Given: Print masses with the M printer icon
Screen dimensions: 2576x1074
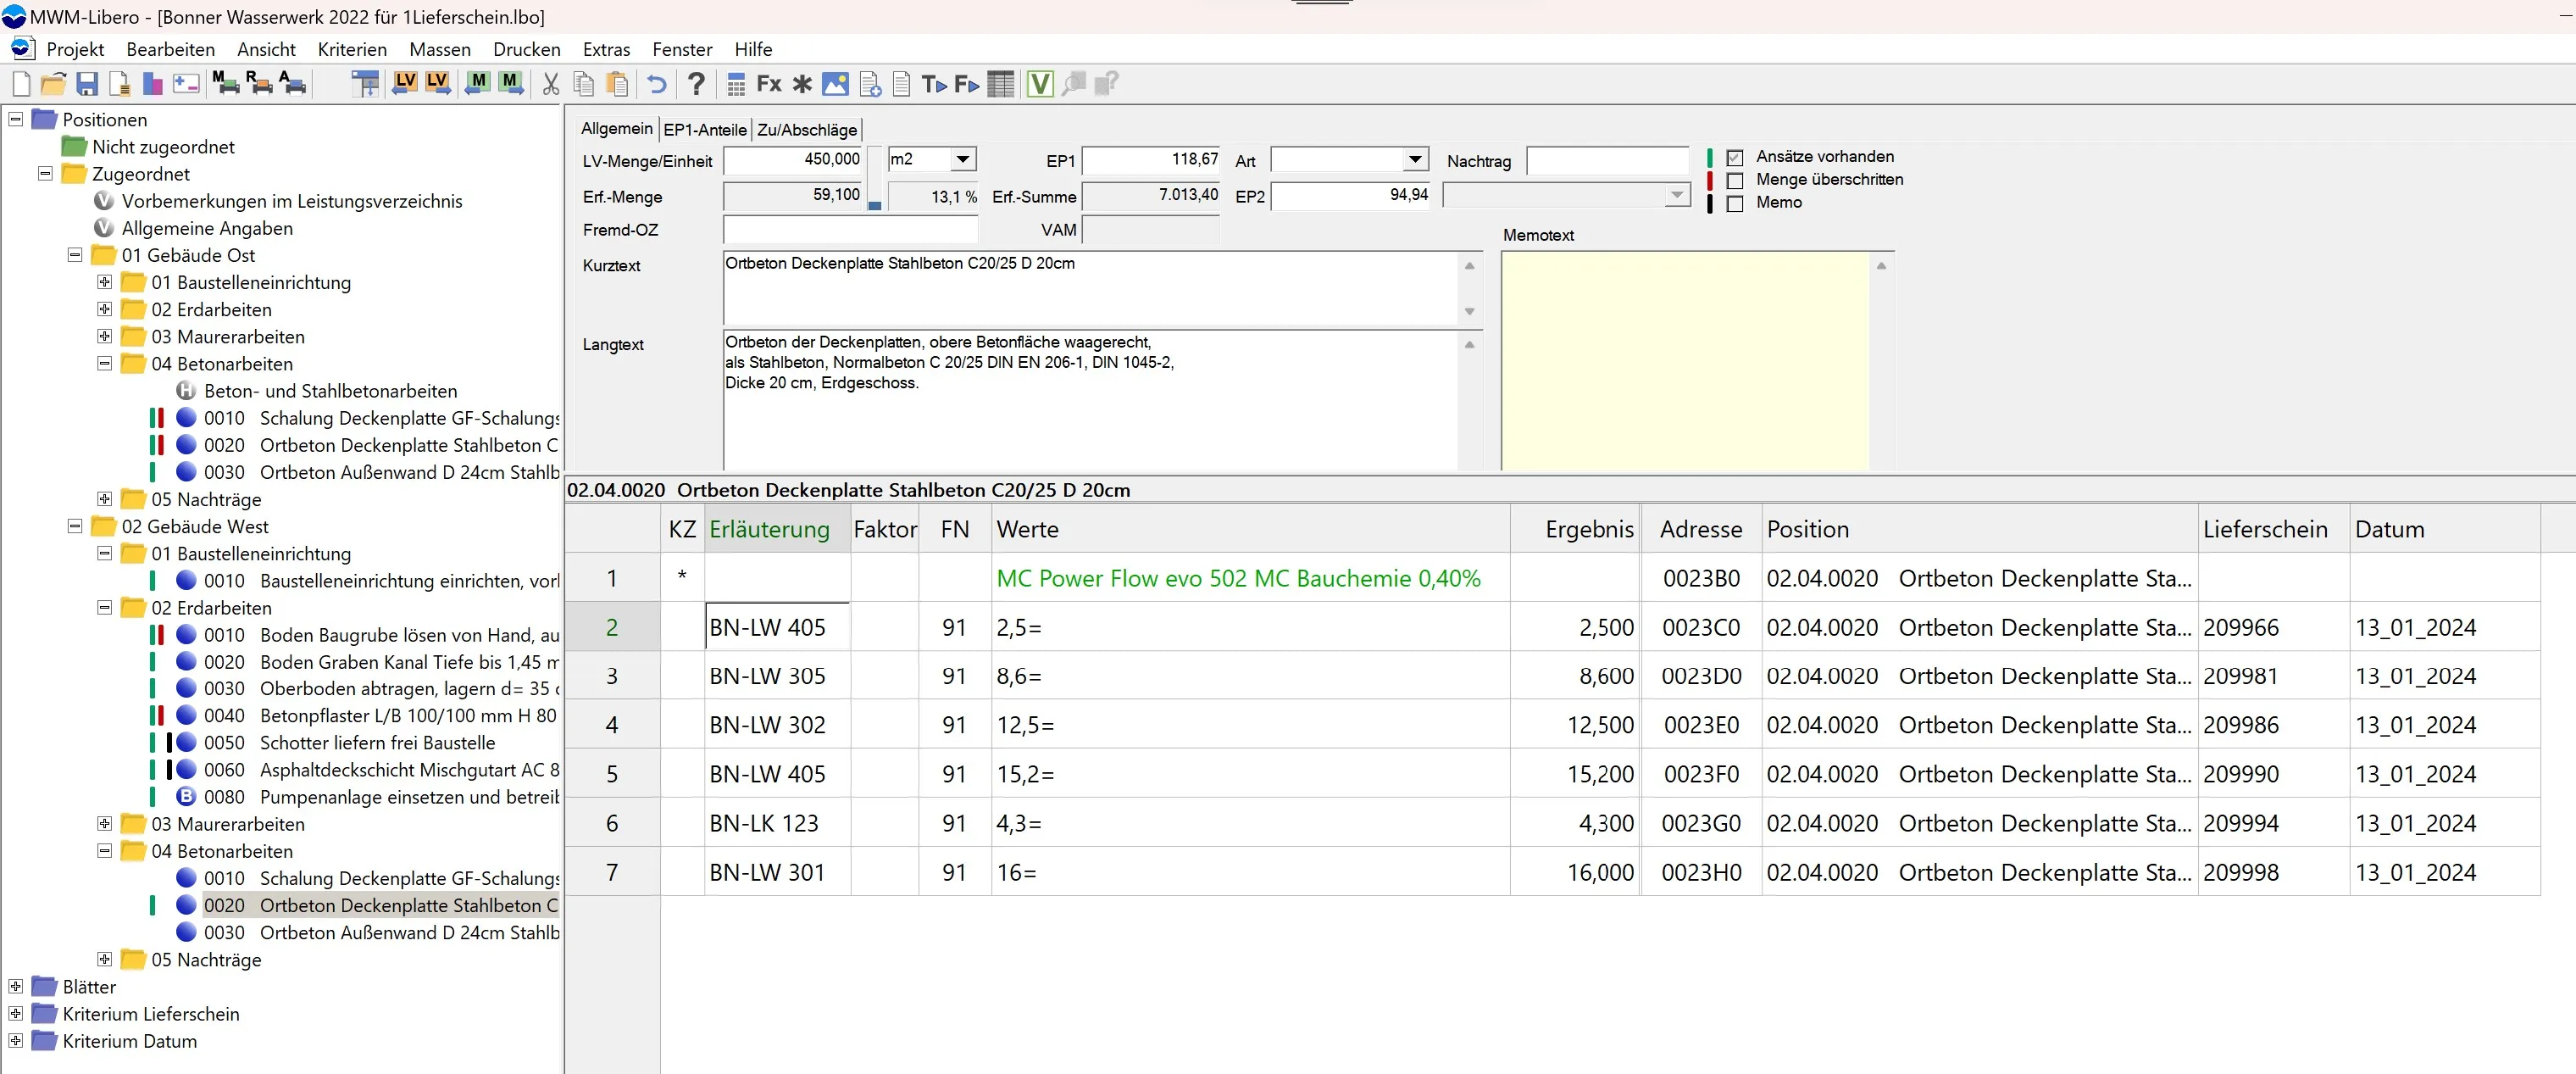Looking at the screenshot, I should [x=225, y=84].
